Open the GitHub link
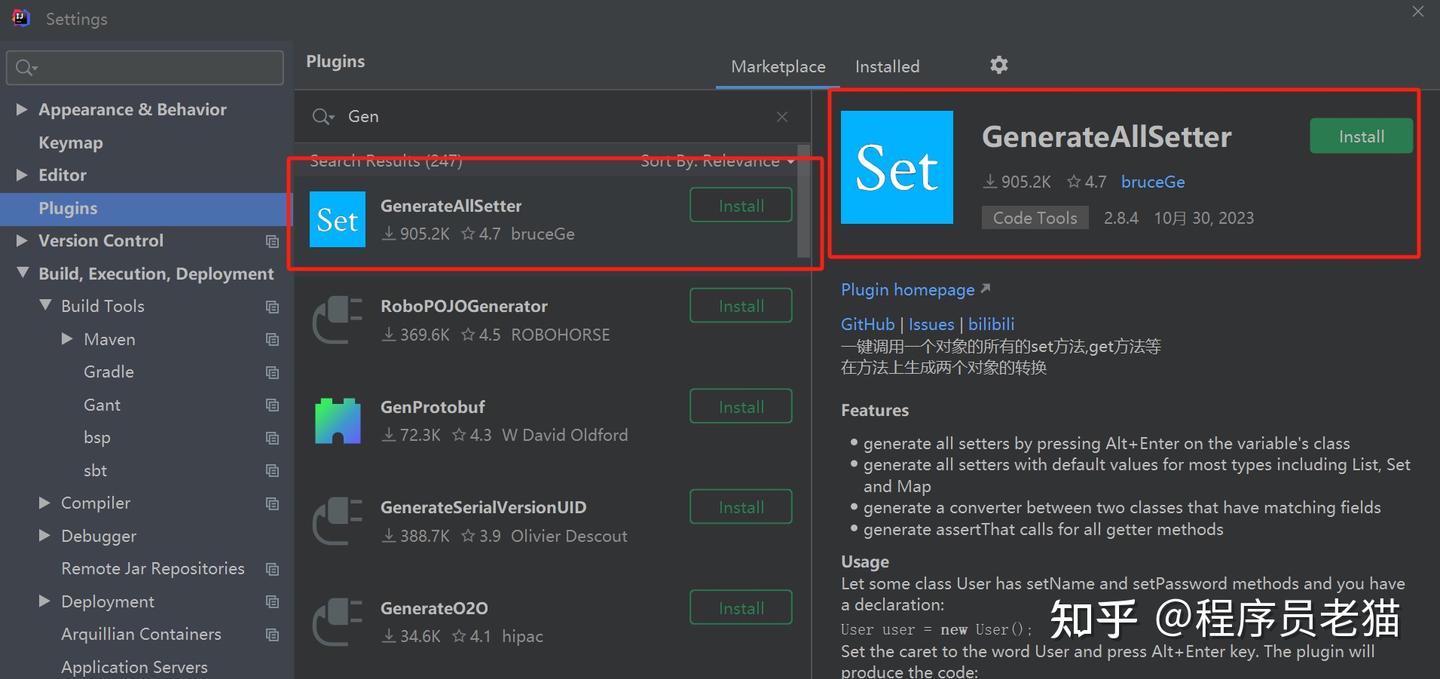 point(868,324)
